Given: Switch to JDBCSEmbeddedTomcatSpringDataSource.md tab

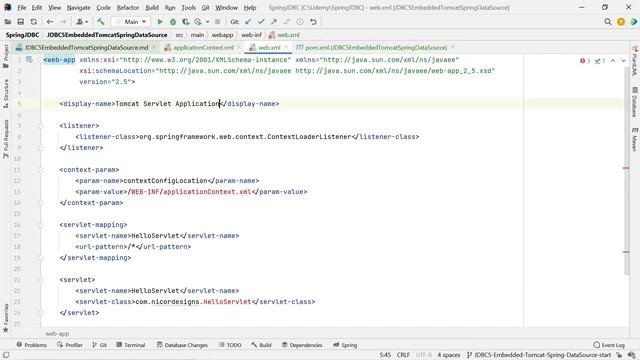Looking at the screenshot, I should point(86,47).
